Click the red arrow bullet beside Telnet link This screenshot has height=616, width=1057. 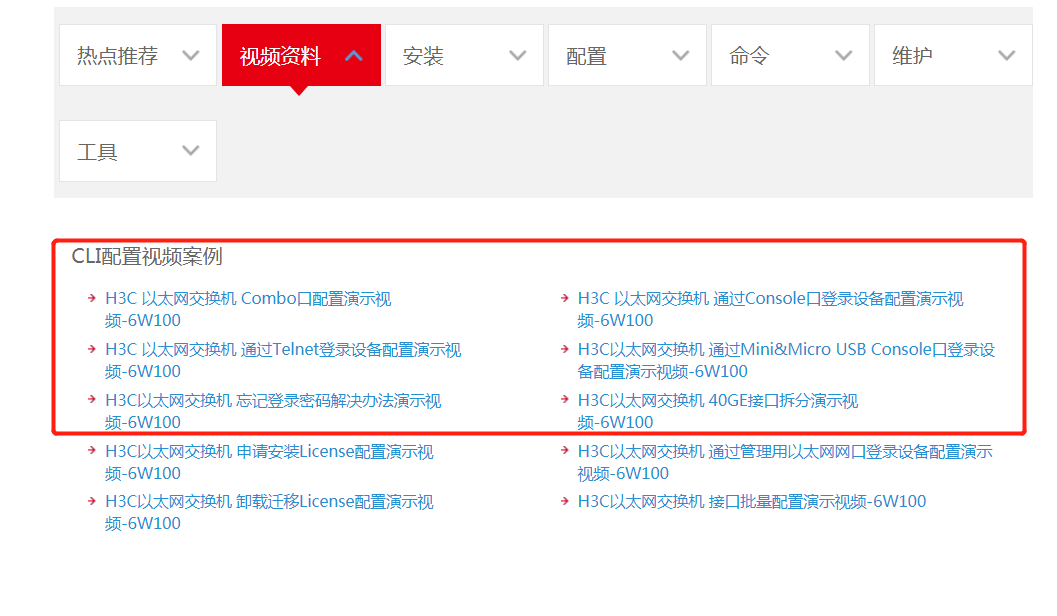(x=92, y=348)
